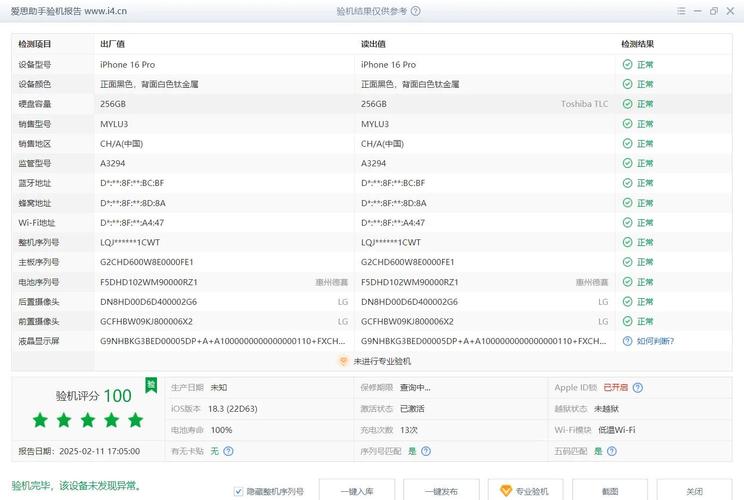Click the 验机完毕，该设备未发现异常 status message
This screenshot has width=744, height=500.
[76, 486]
